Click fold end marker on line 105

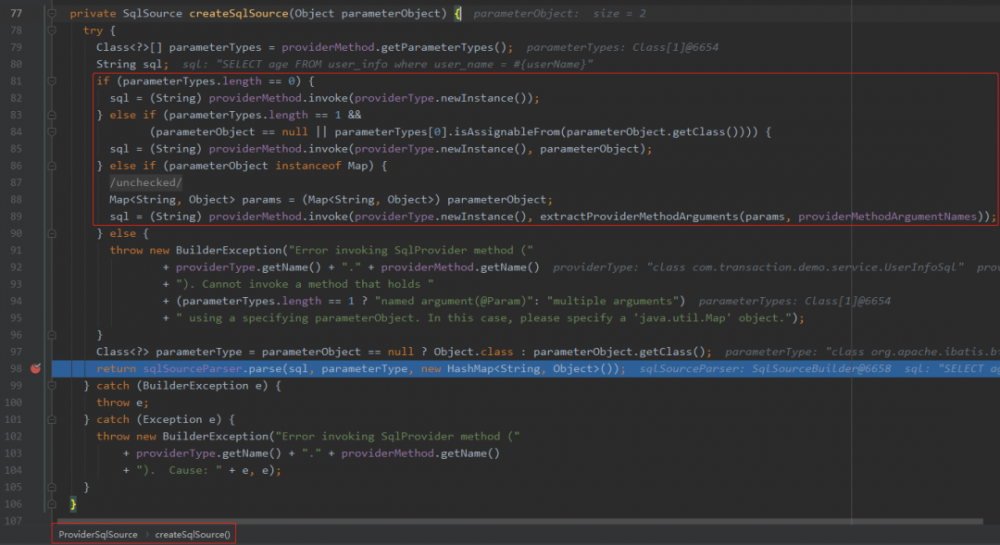[x=52, y=487]
